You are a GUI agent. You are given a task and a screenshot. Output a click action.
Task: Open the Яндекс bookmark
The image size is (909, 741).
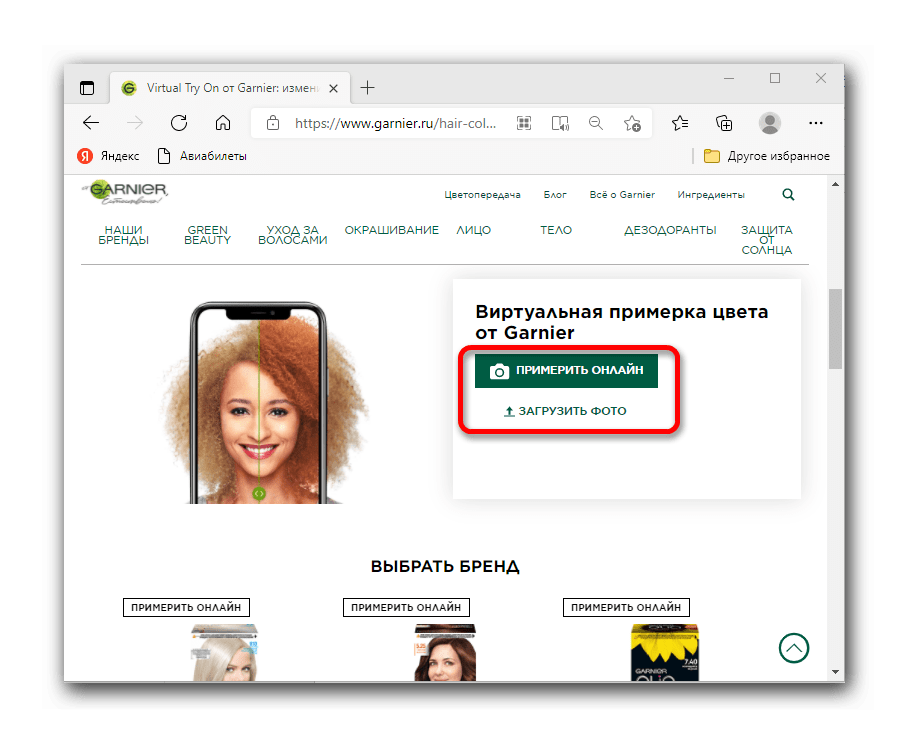[108, 156]
